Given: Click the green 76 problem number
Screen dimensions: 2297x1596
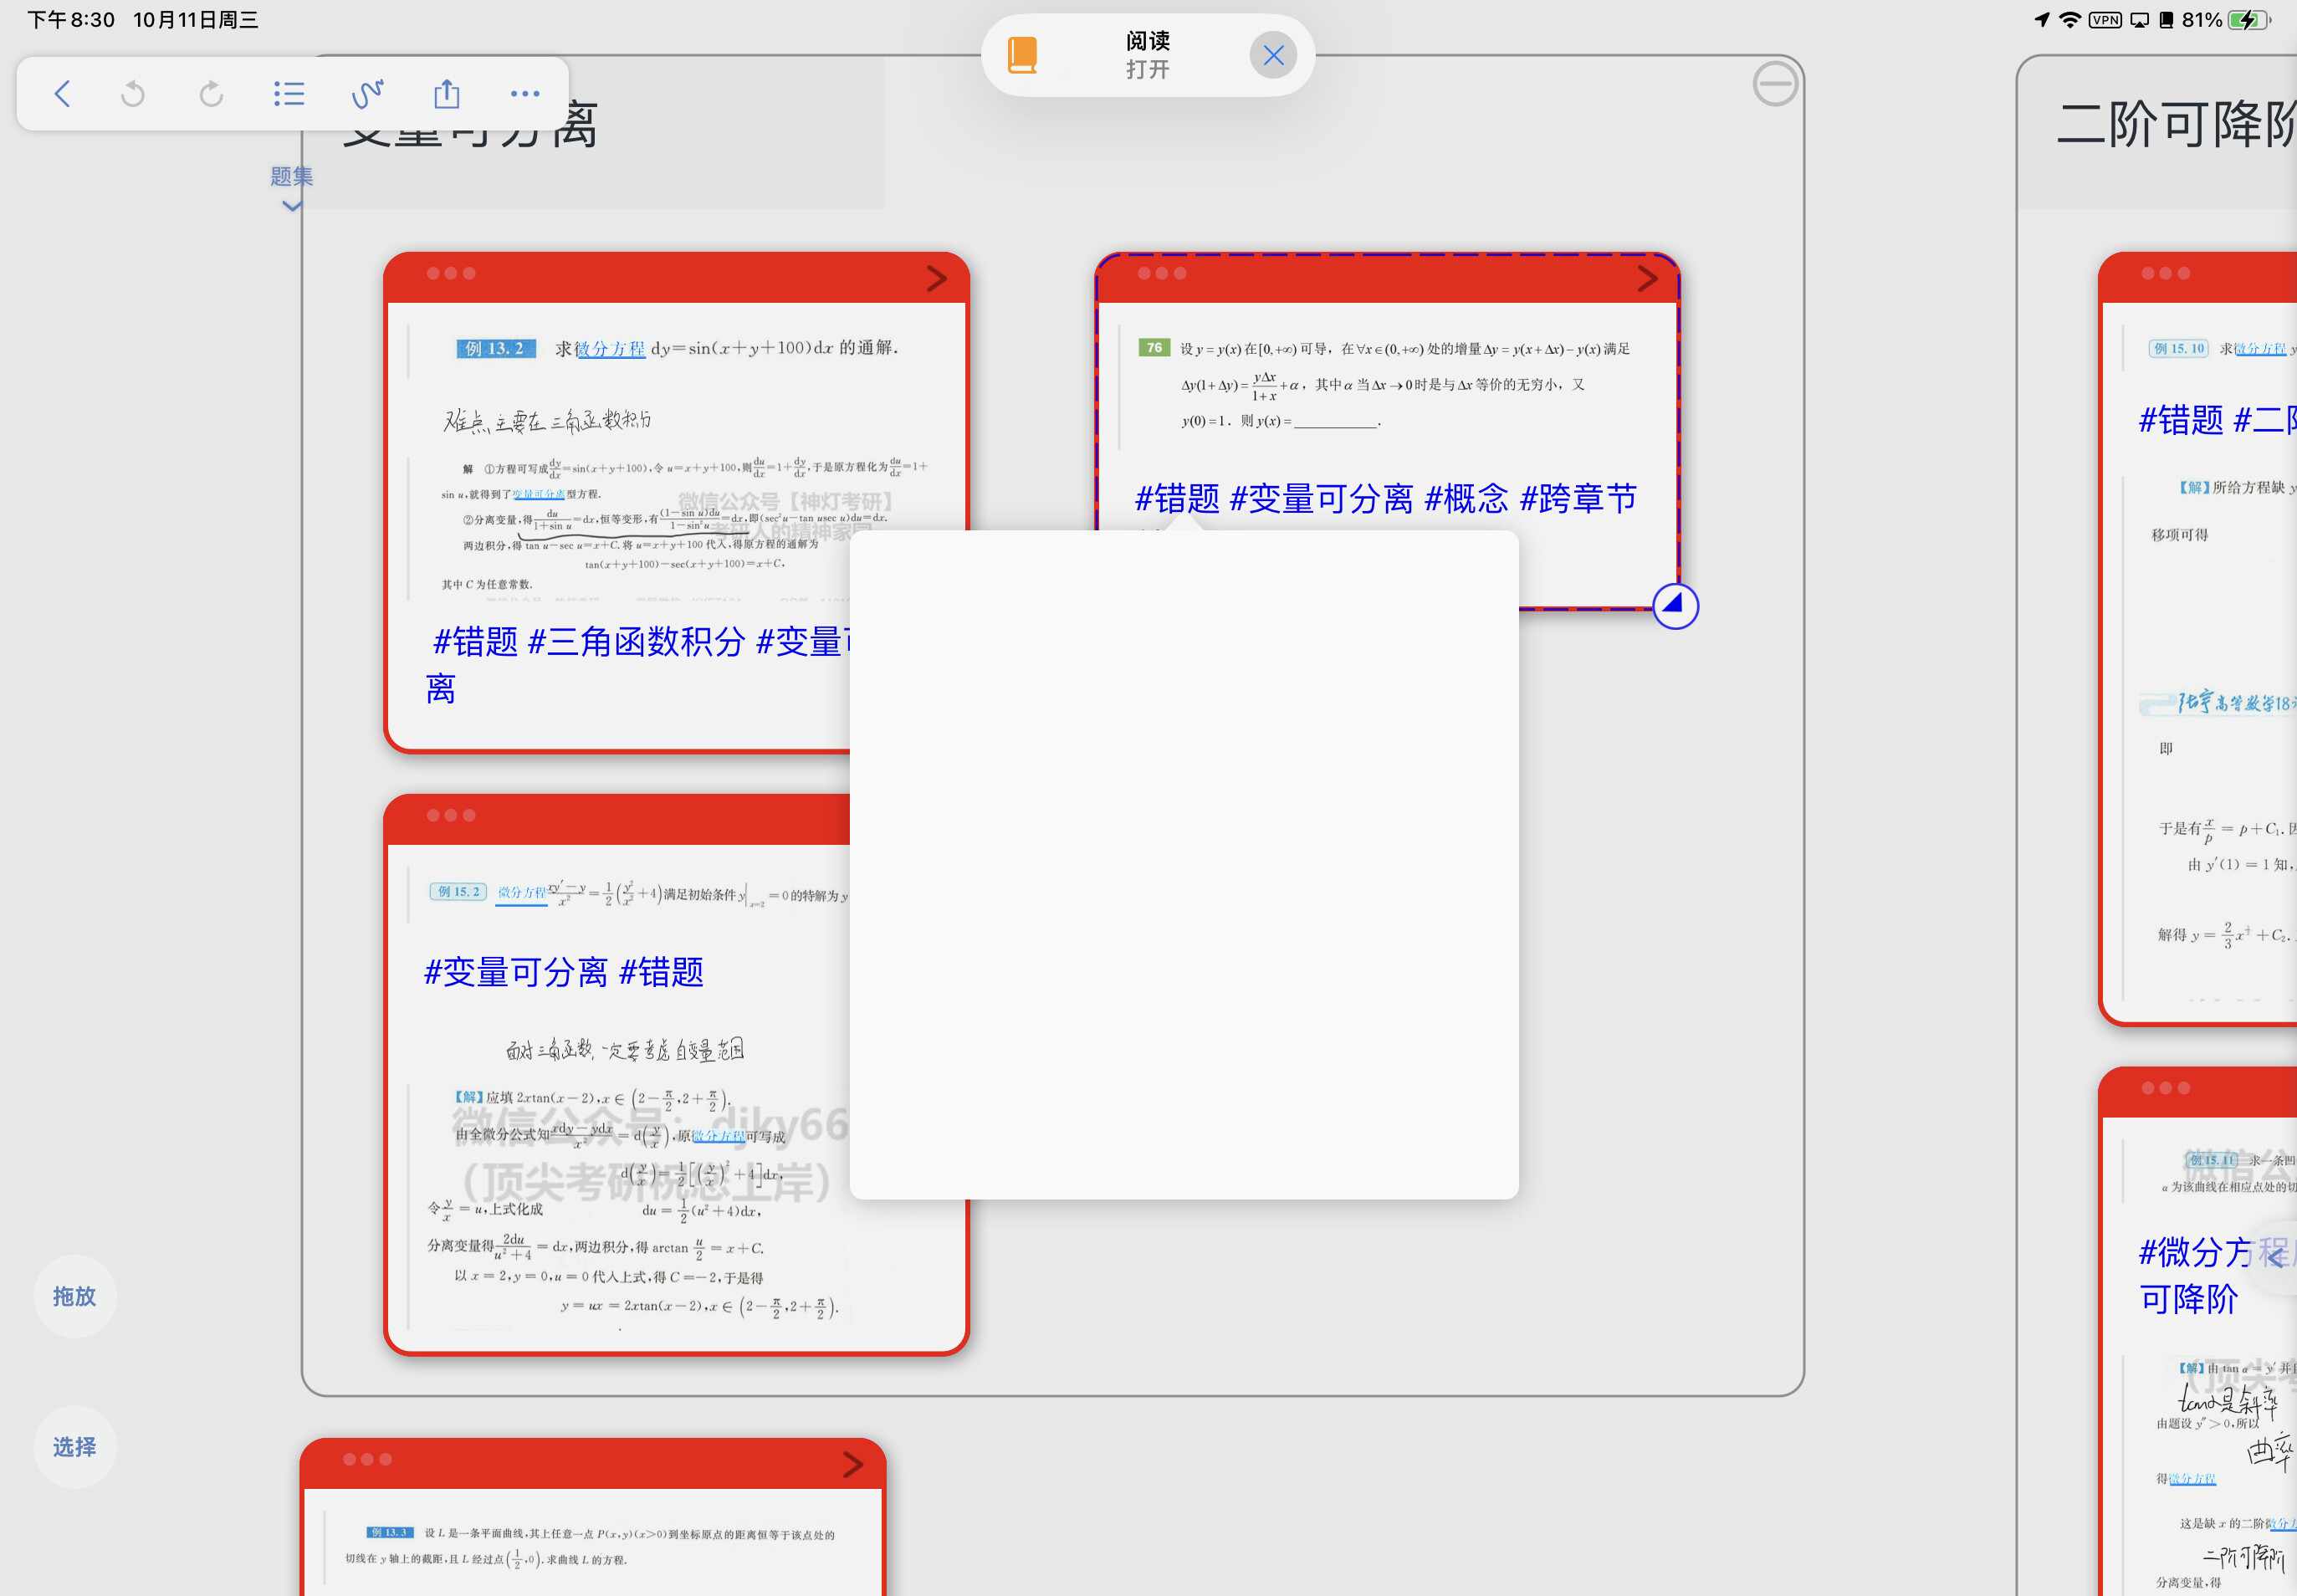Looking at the screenshot, I should tap(1154, 348).
